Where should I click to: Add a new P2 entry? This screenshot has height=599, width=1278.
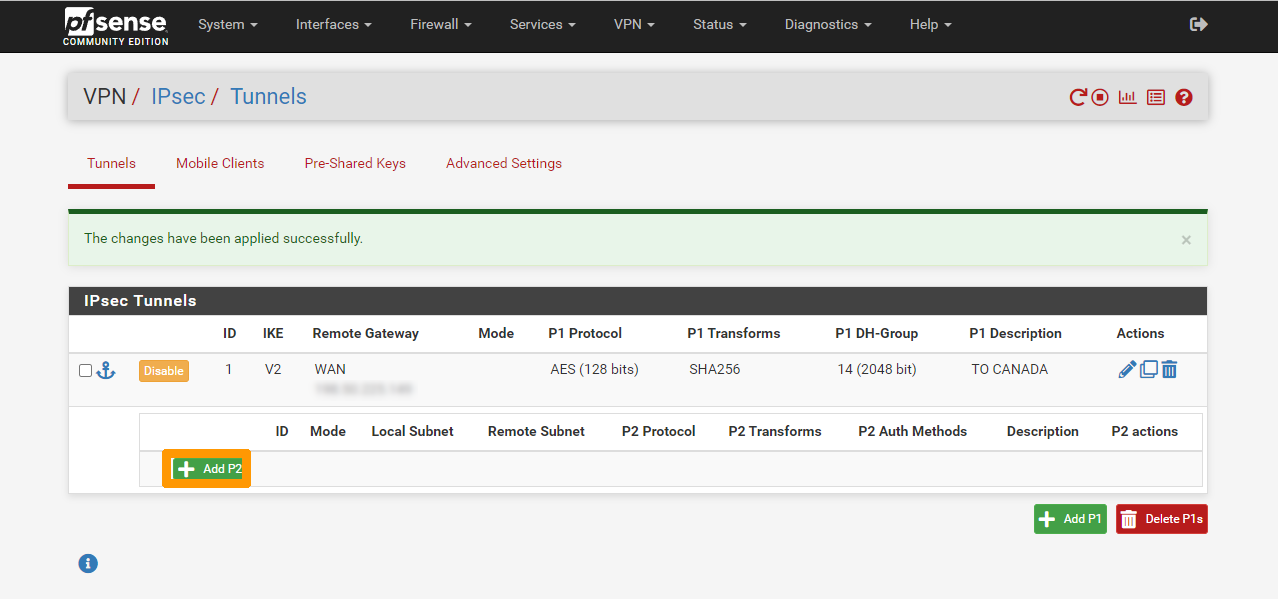(x=206, y=468)
